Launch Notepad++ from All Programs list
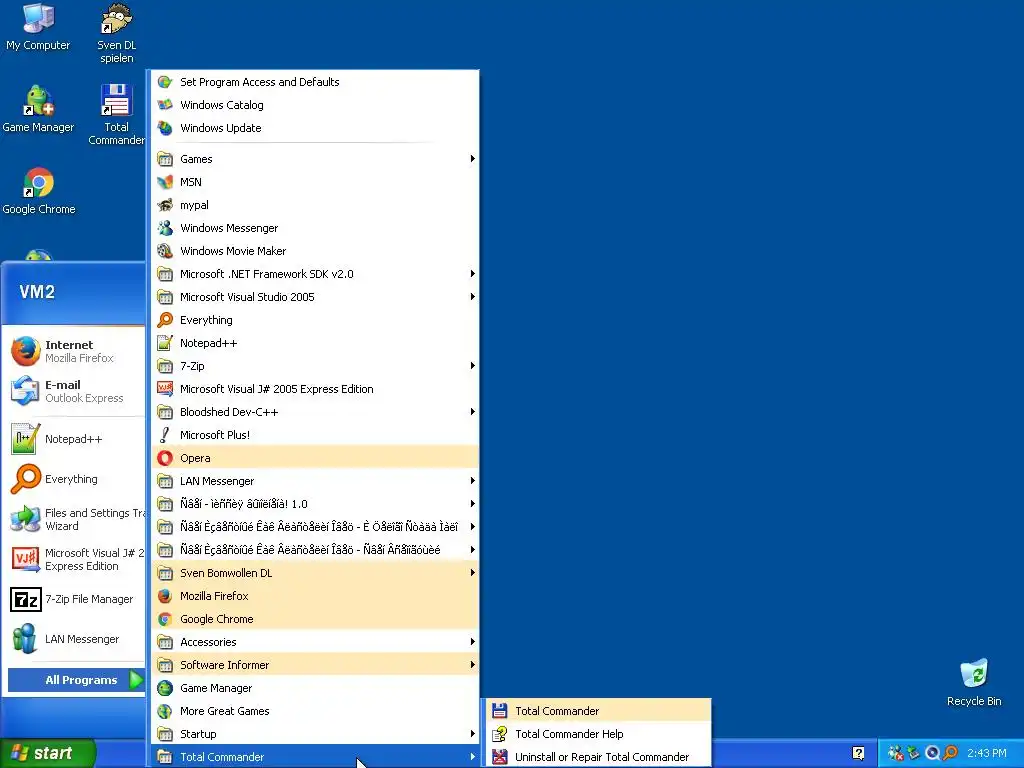The width and height of the screenshot is (1024, 768). tap(315, 343)
